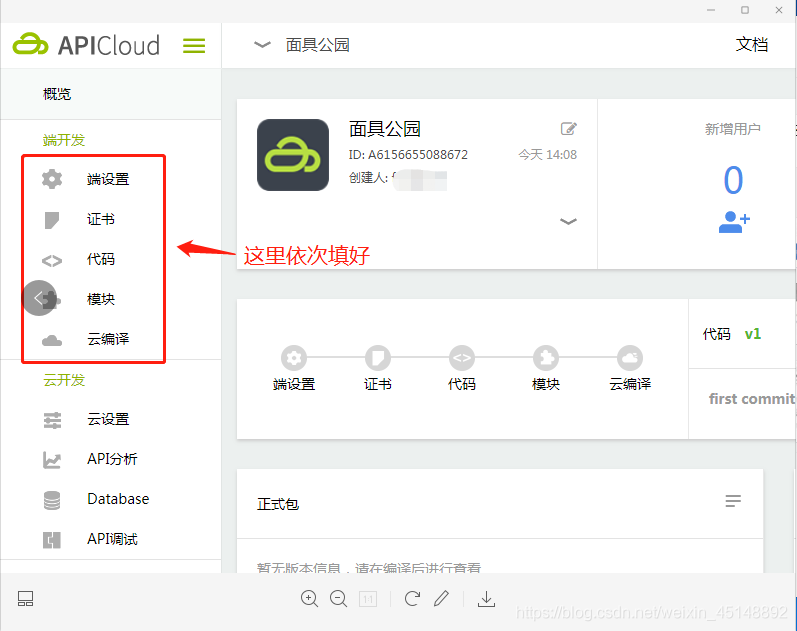Open the 正式包 list menu icon
Screen dimensions: 797x631
733,501
